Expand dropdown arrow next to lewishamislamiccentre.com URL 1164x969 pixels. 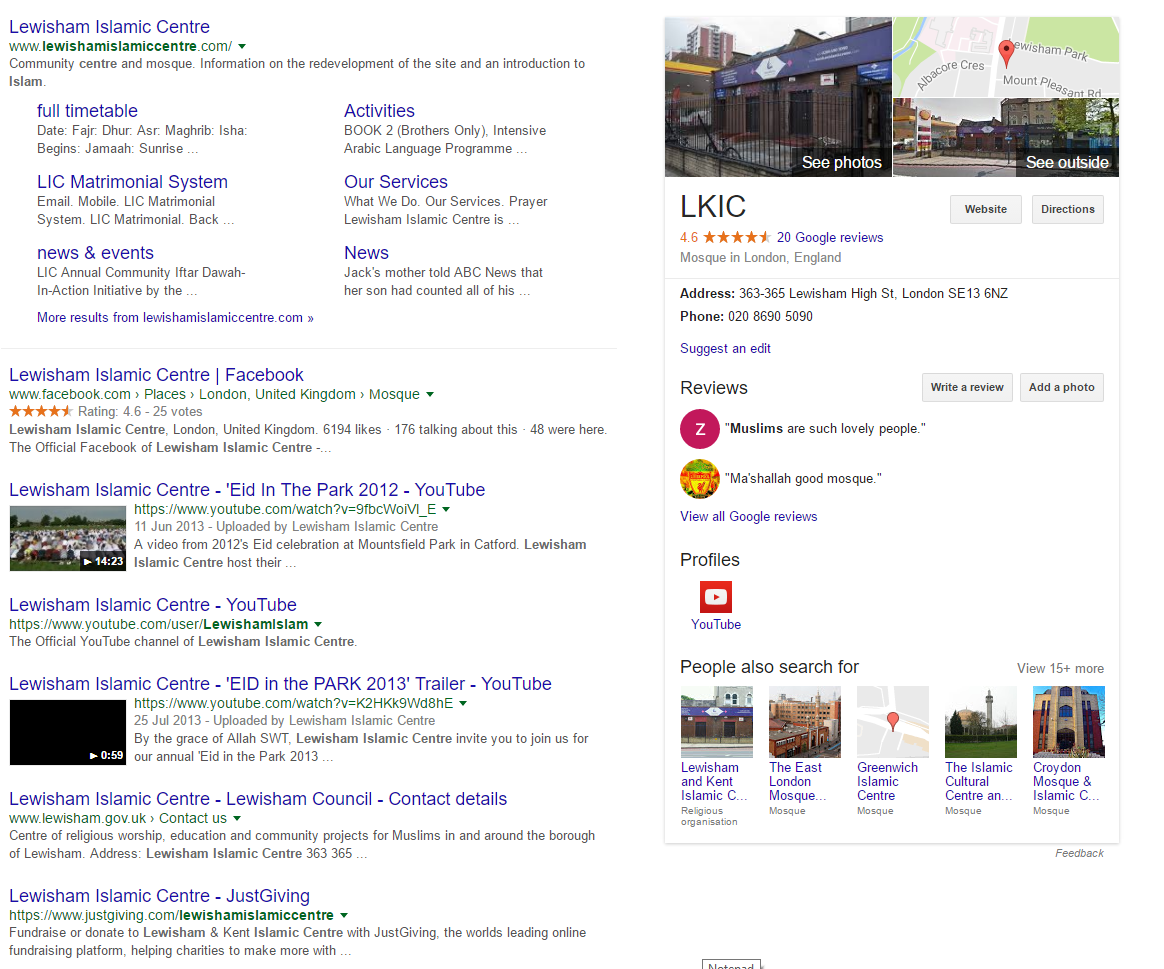click(x=242, y=46)
